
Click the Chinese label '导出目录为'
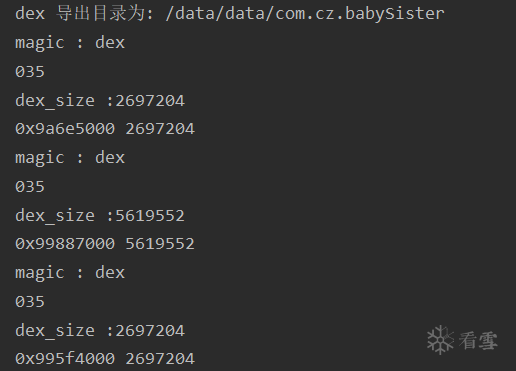coord(101,14)
